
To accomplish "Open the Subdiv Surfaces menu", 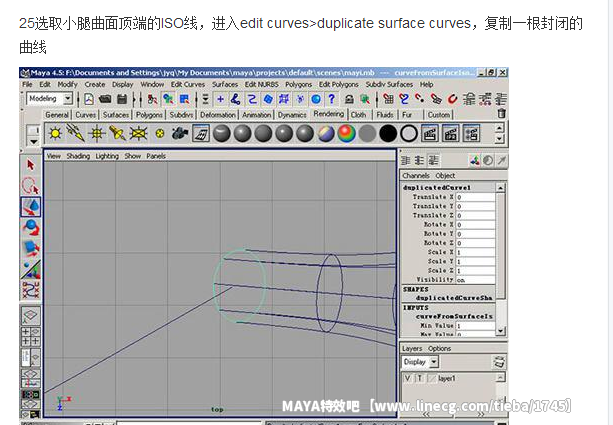I will coord(389,84).
